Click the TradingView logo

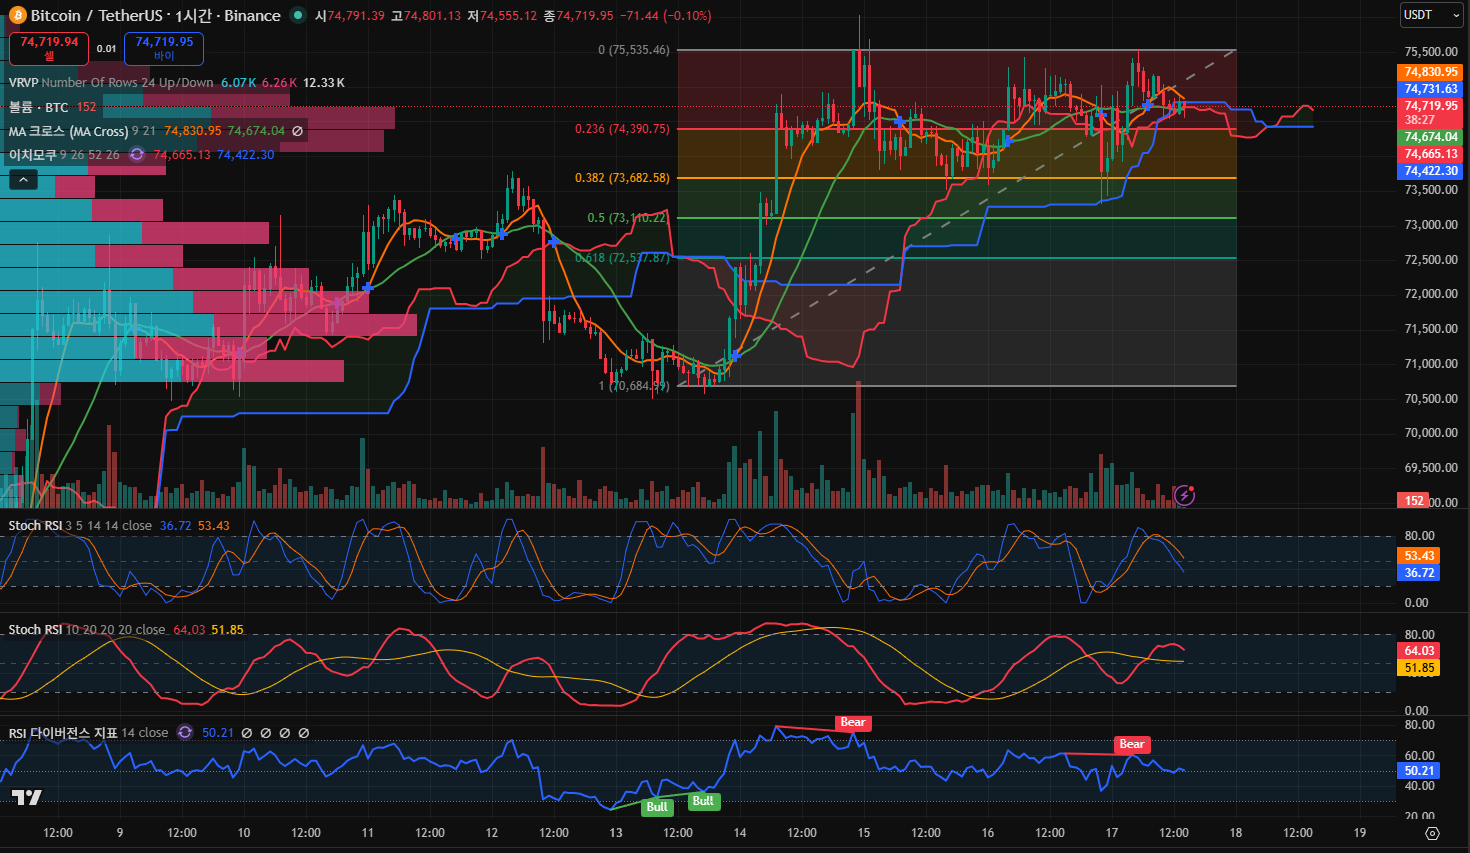coord(26,797)
